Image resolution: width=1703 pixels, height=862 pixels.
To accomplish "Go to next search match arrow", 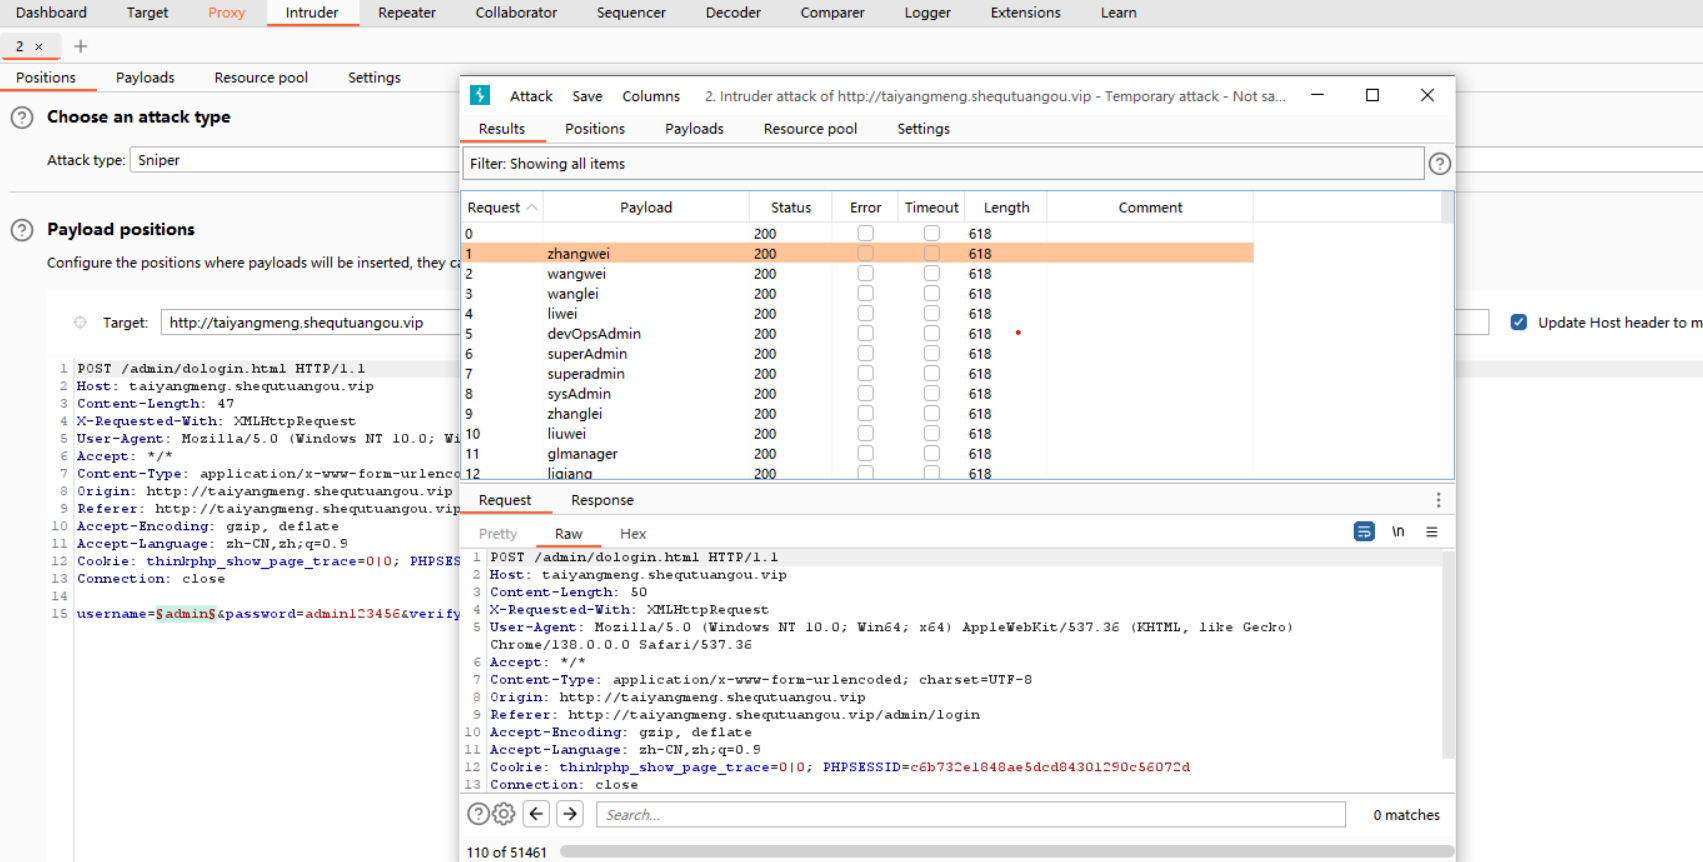I will [570, 814].
